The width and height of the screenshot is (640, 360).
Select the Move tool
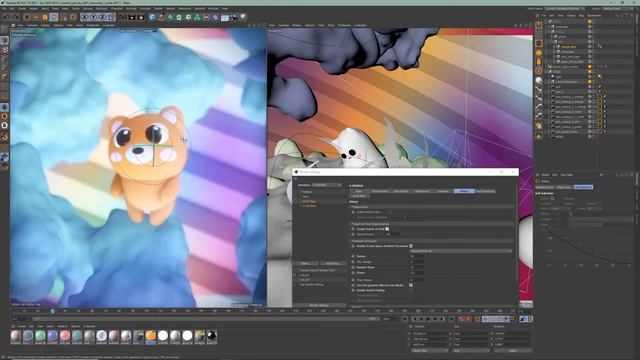pyautogui.click(x=36, y=17)
